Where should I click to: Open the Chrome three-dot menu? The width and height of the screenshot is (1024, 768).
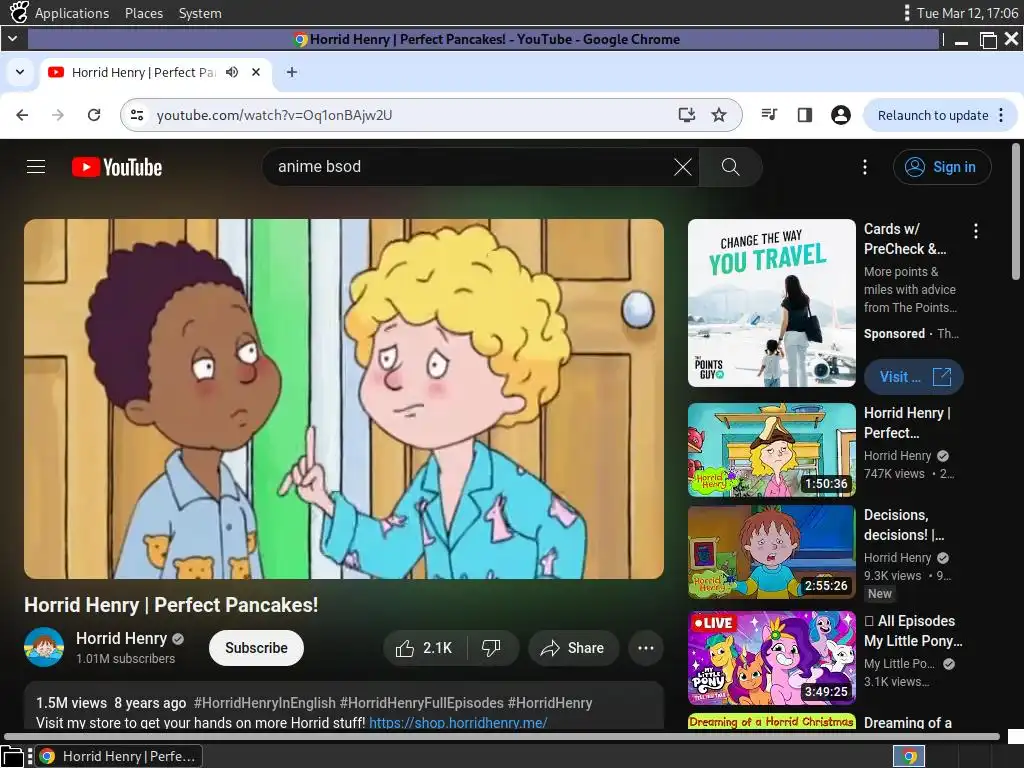pos(1001,115)
